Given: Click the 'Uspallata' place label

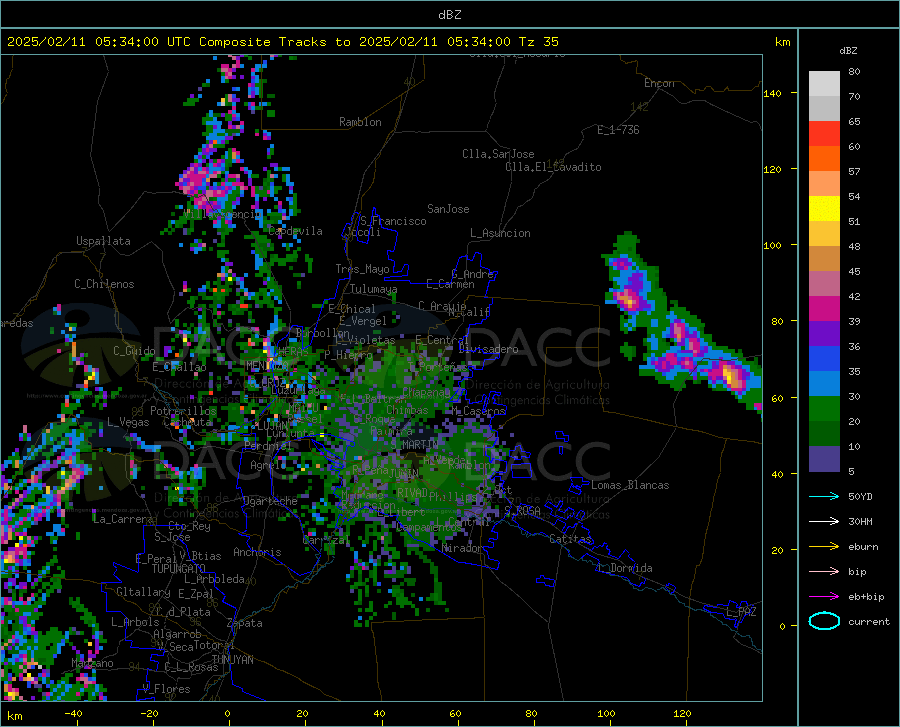Looking at the screenshot, I should tap(103, 241).
